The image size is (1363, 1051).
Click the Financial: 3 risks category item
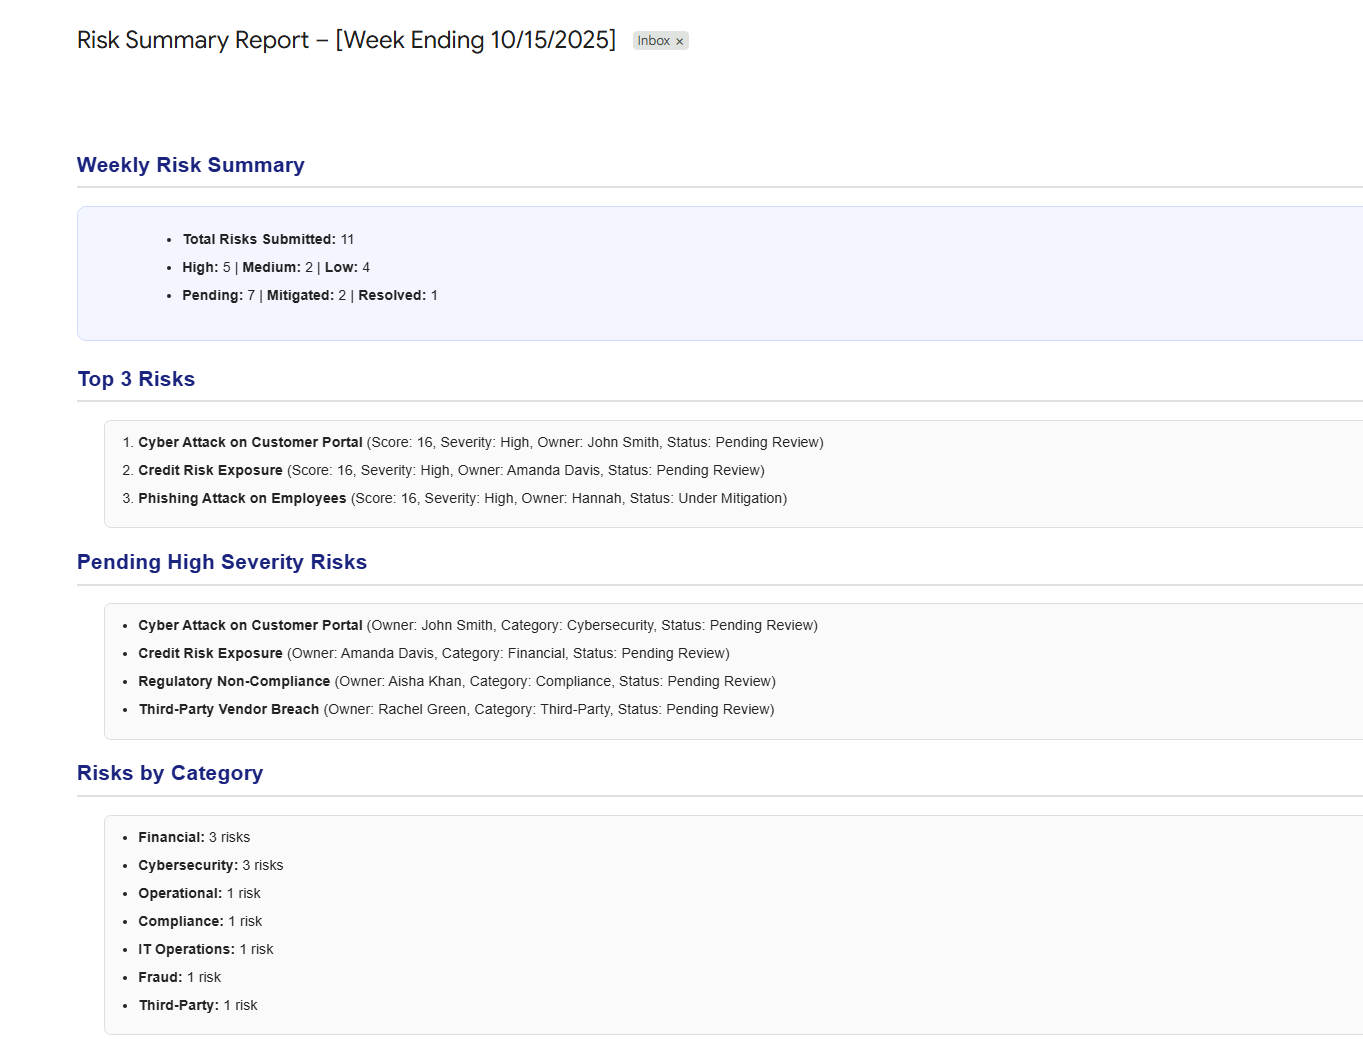click(194, 837)
